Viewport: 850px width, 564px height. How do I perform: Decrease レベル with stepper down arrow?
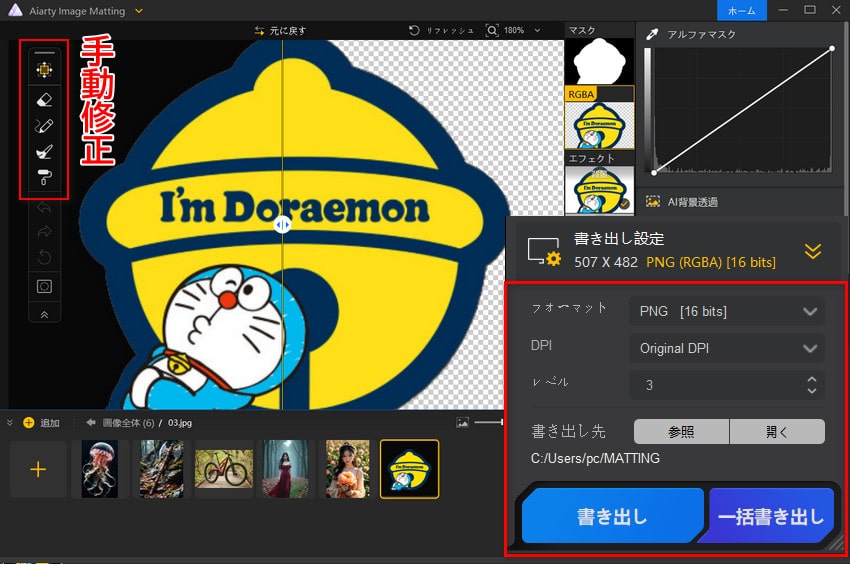812,390
